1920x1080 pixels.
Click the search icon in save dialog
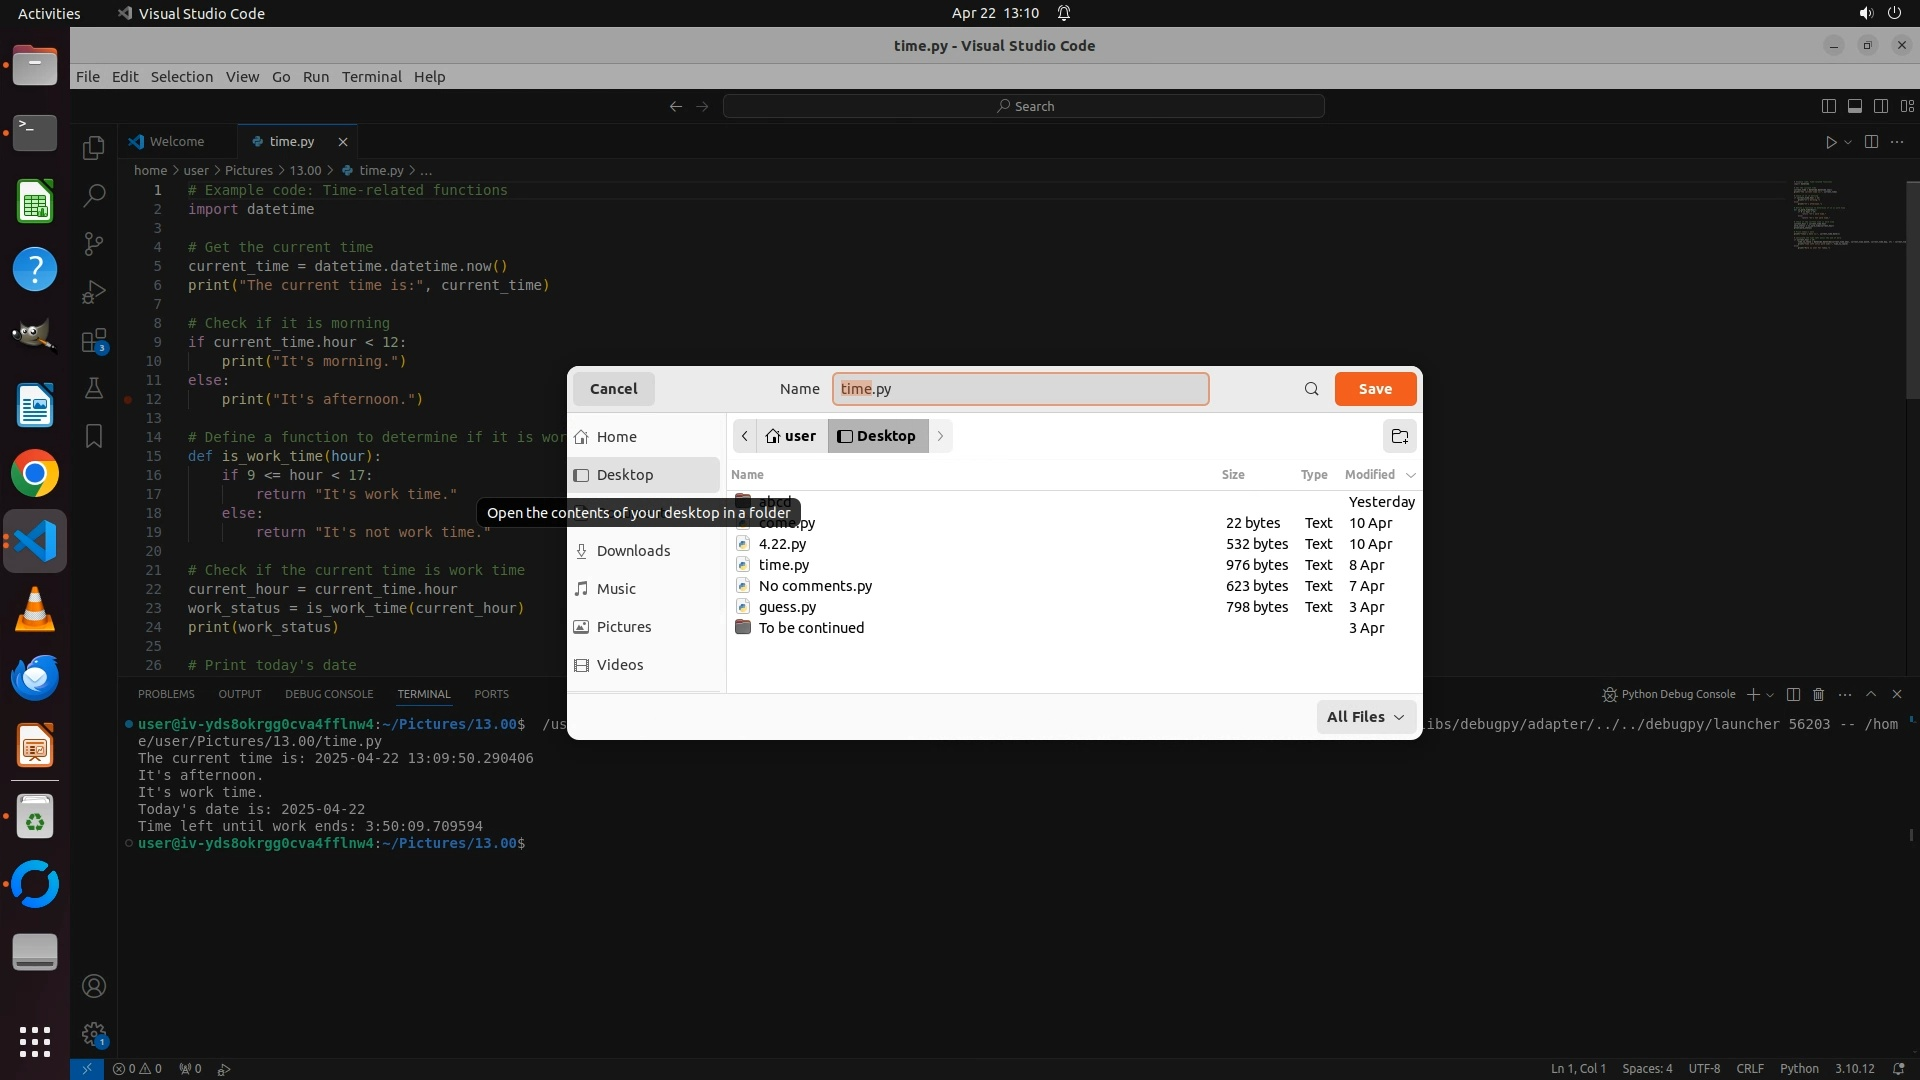[x=1311, y=389]
